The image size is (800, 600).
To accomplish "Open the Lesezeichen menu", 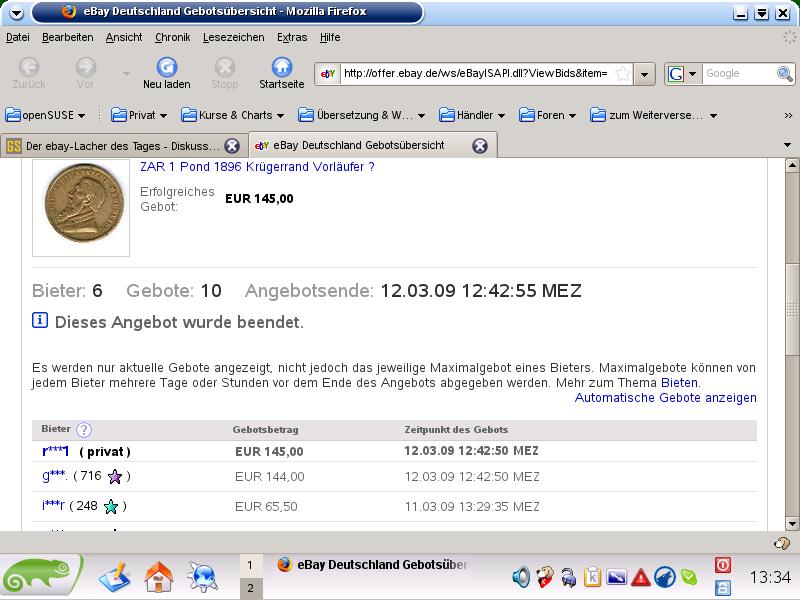I will click(x=233, y=37).
